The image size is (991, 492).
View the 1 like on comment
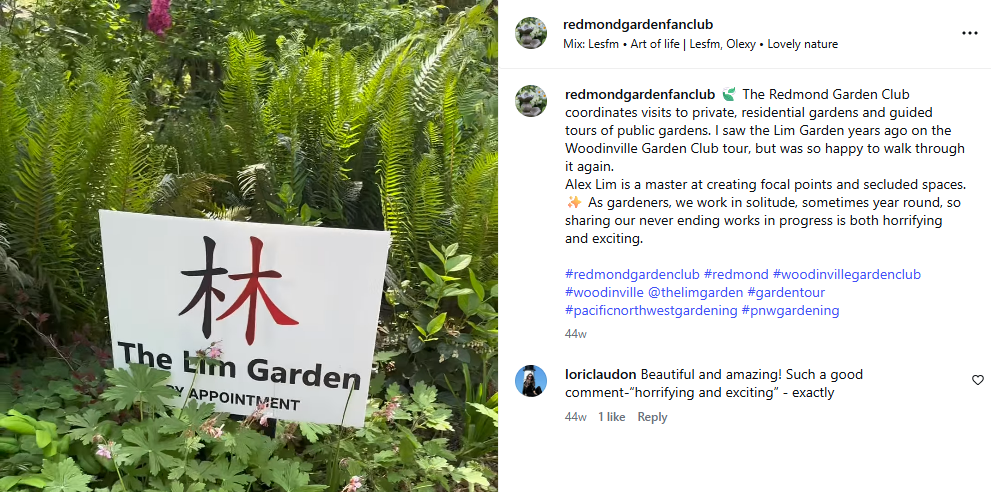(x=612, y=417)
